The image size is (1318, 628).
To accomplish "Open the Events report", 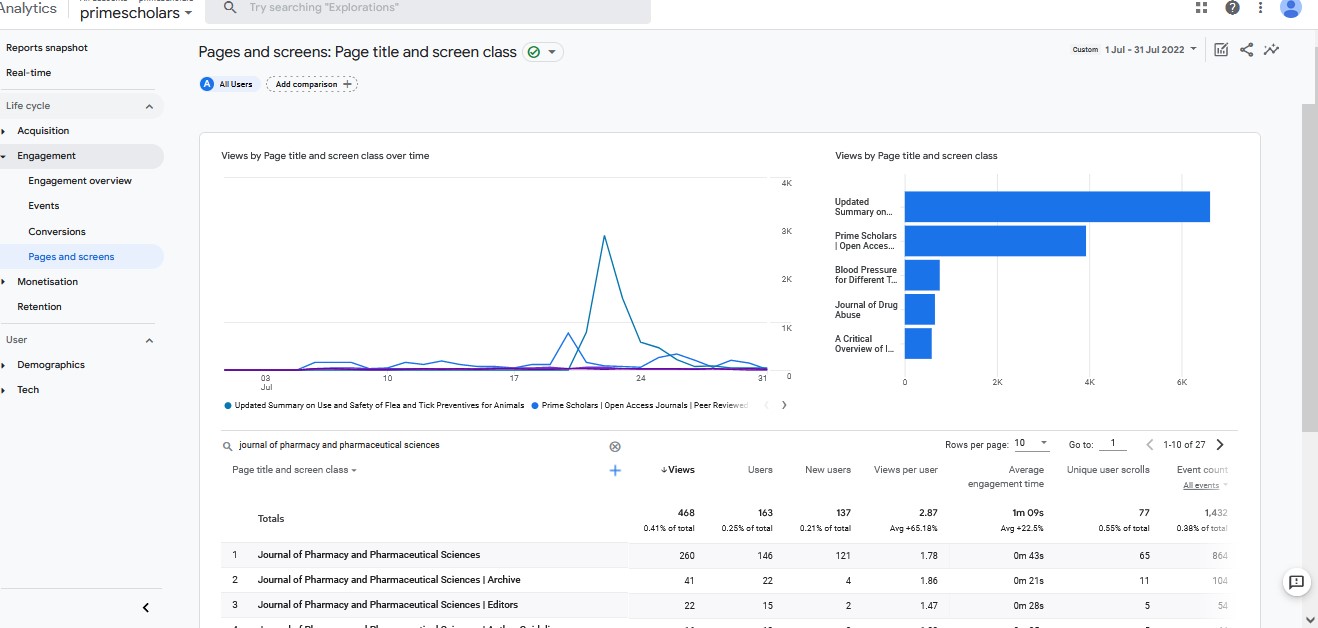I will coord(44,206).
